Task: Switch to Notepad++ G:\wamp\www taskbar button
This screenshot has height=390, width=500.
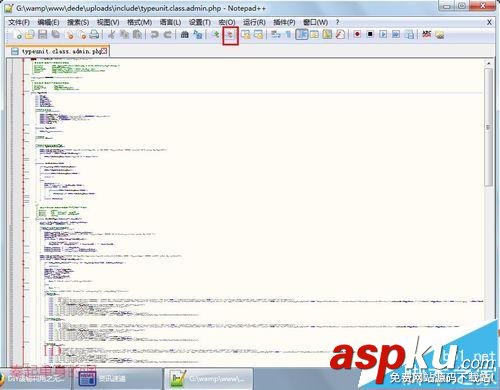Action: point(209,379)
